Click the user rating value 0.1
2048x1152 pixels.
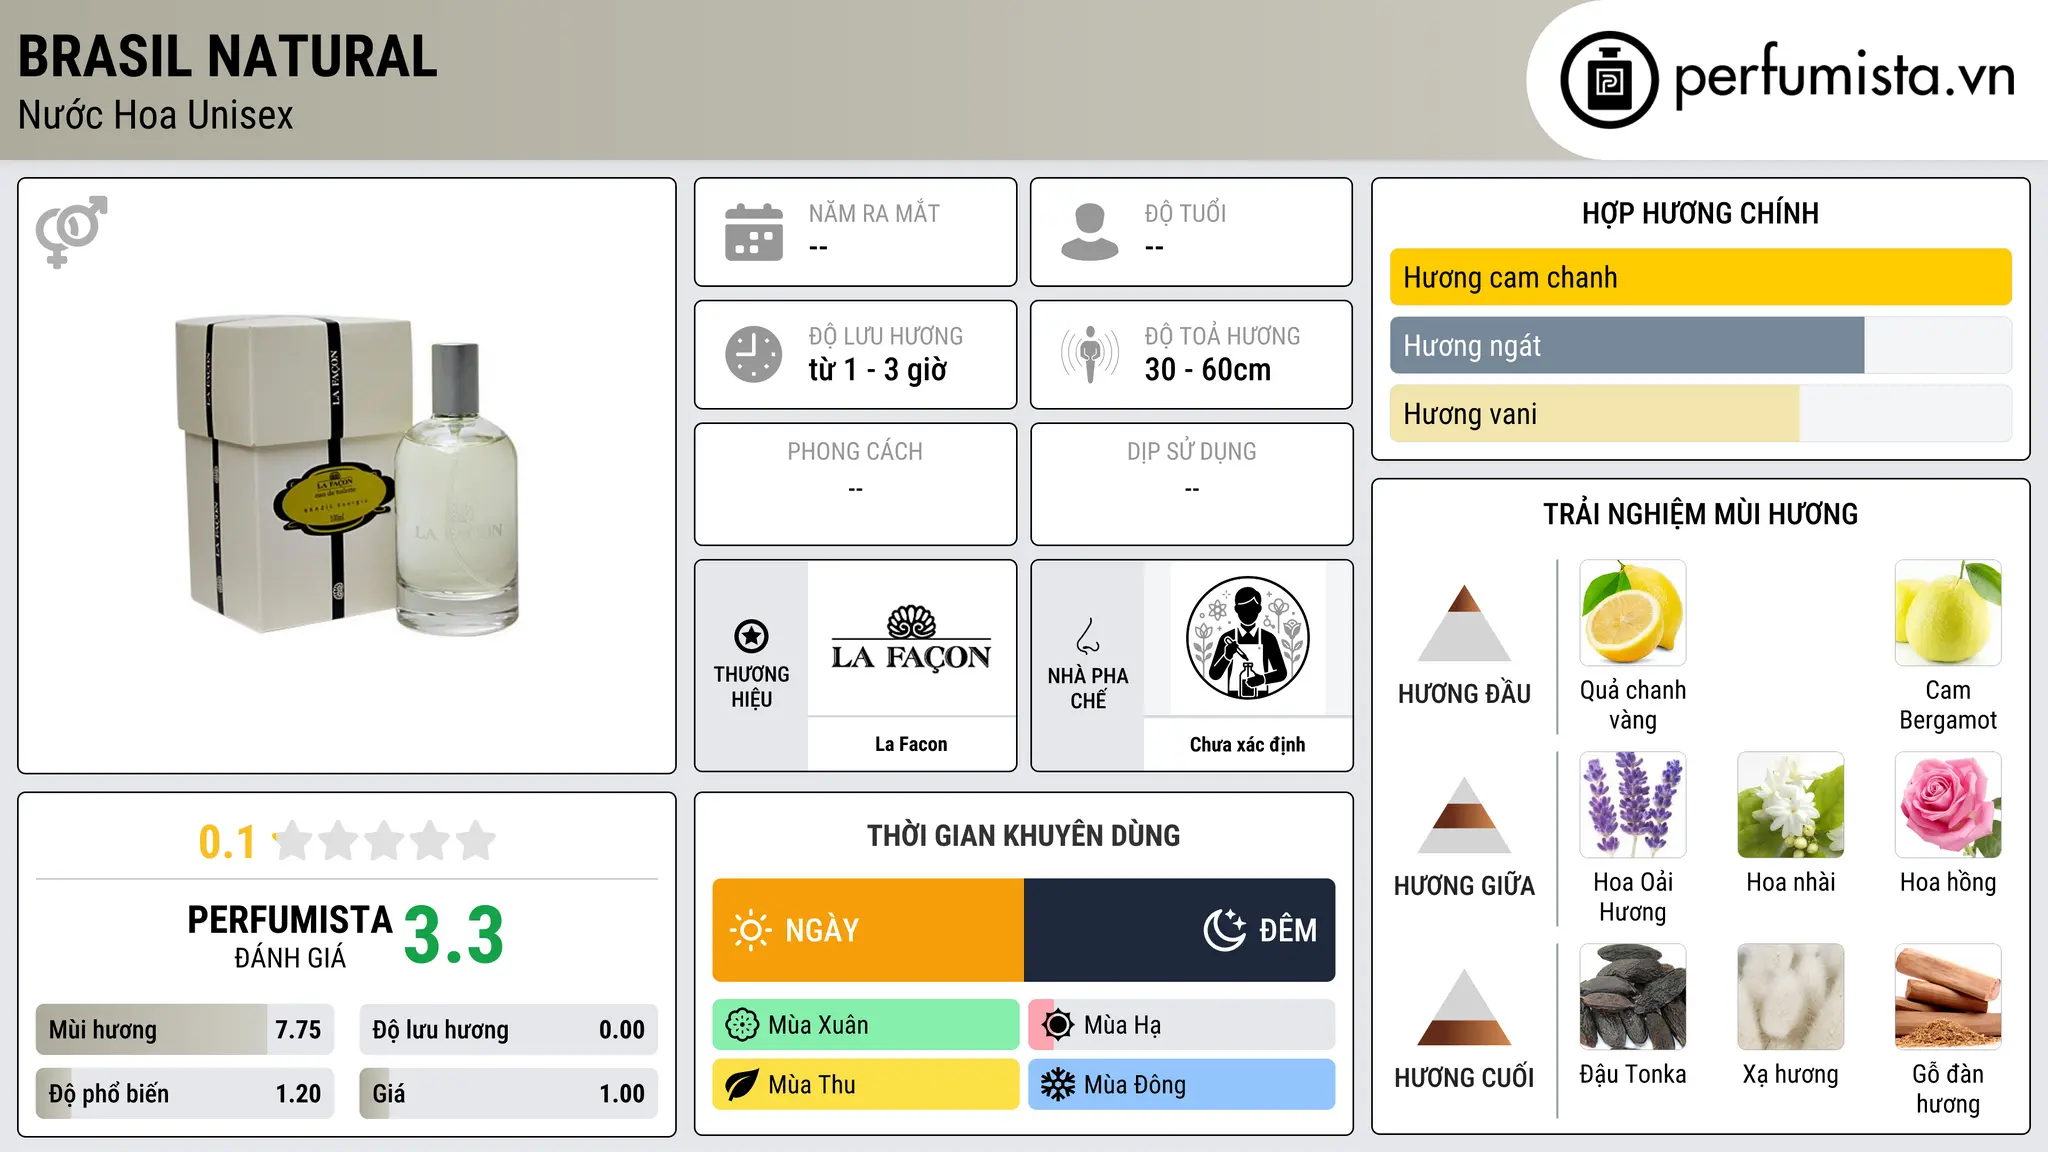pos(227,842)
